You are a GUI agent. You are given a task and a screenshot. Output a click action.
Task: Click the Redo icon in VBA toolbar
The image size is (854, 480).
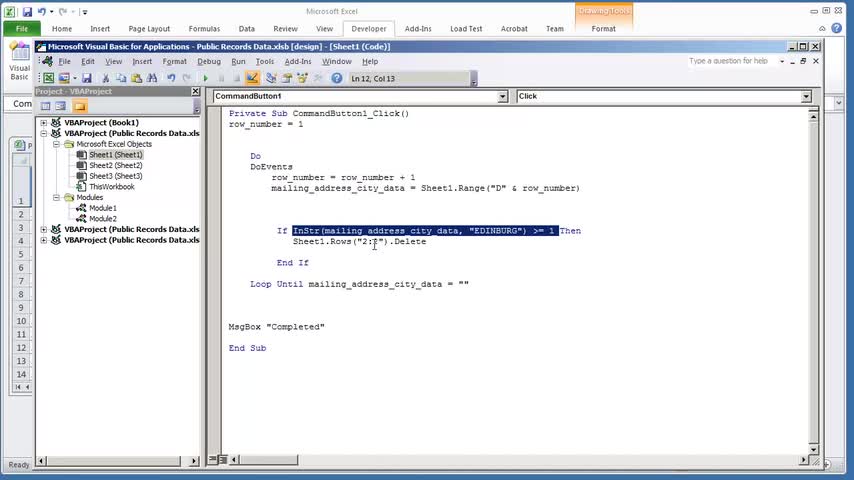186,78
